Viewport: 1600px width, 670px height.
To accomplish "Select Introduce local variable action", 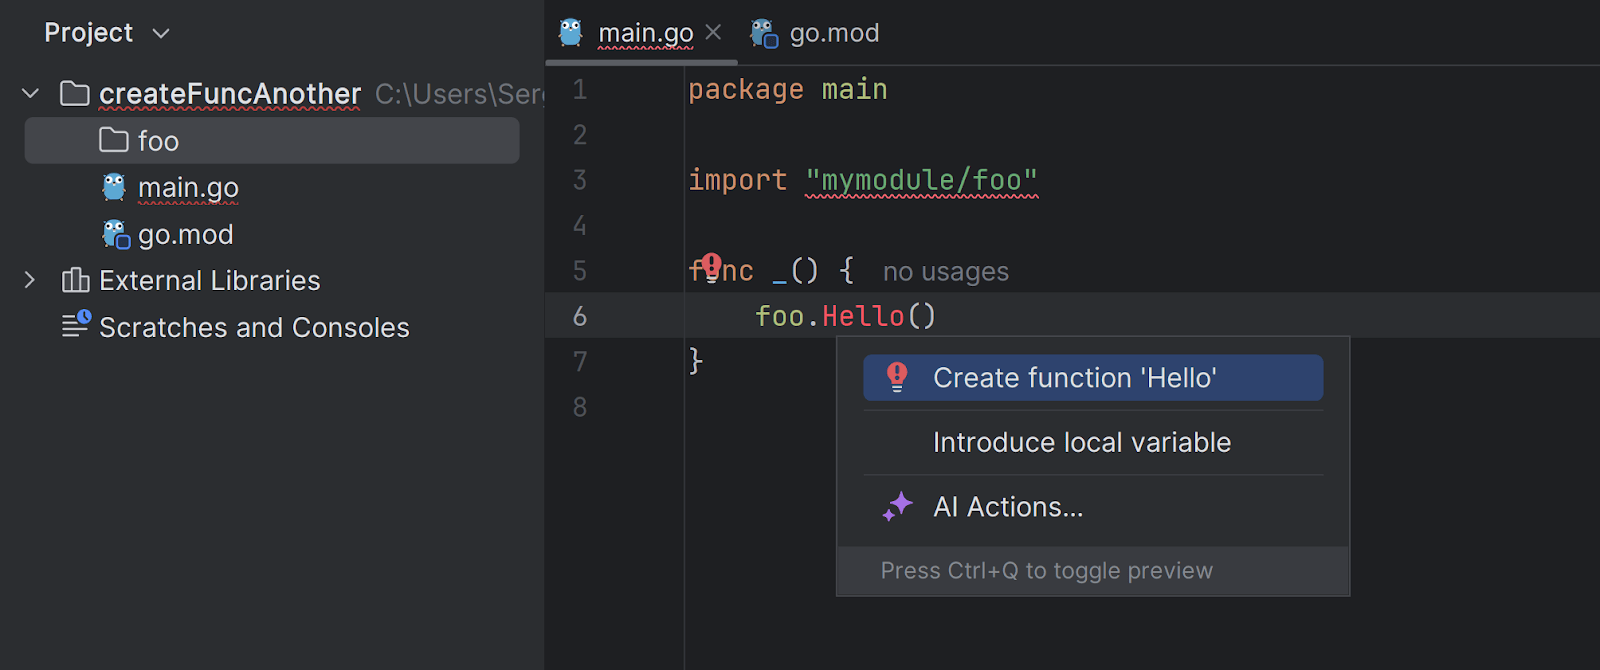I will coord(1081,442).
